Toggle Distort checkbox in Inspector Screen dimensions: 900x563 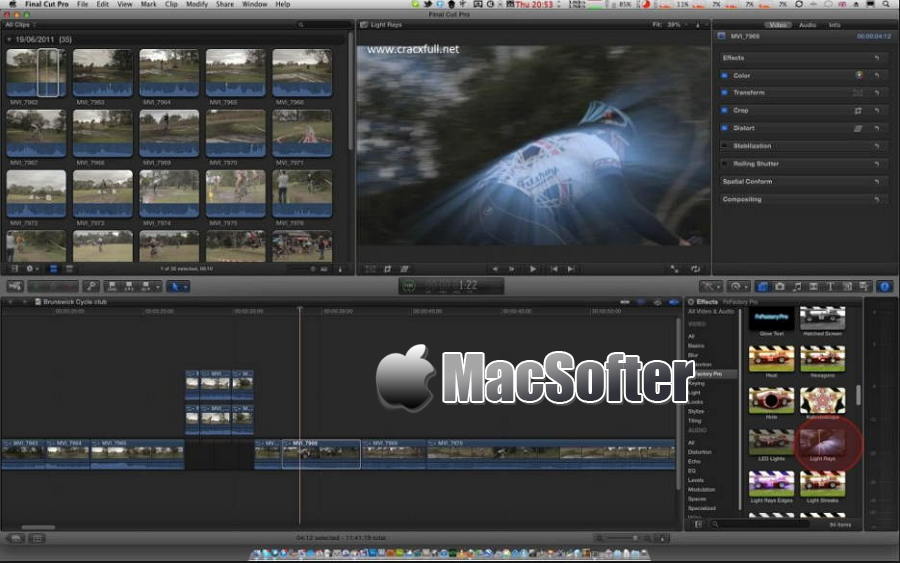point(724,128)
